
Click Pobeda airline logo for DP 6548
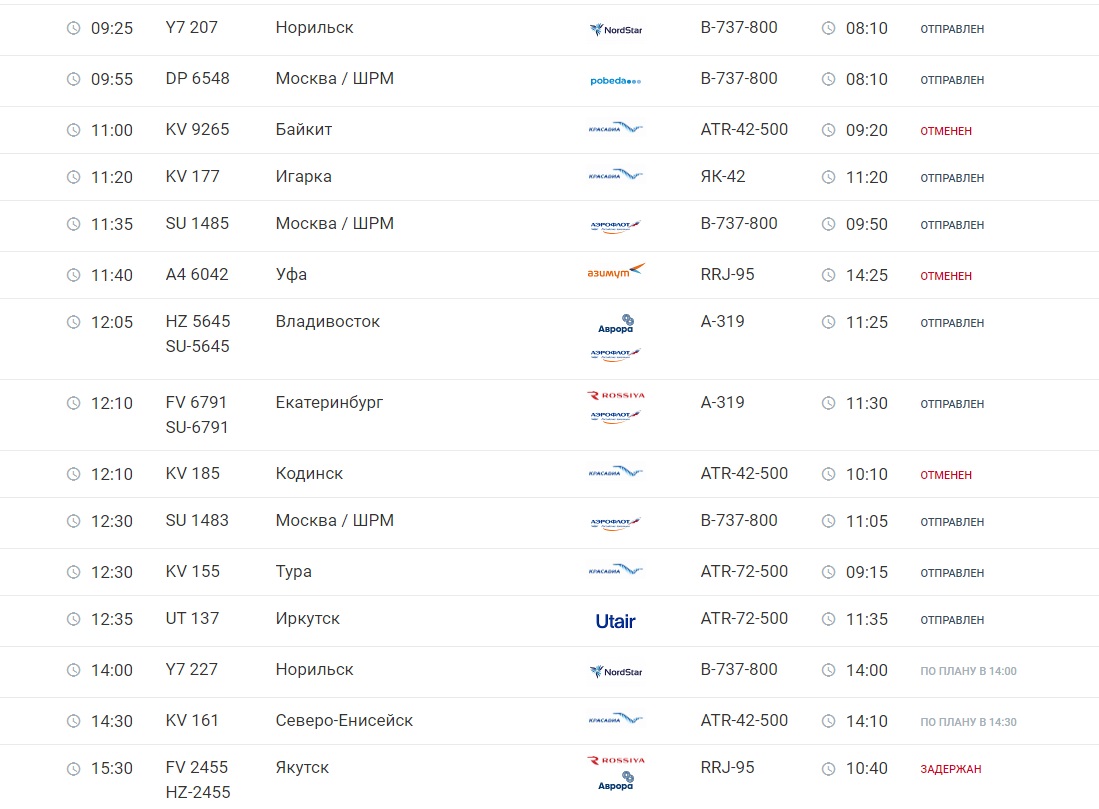pyautogui.click(x=615, y=80)
